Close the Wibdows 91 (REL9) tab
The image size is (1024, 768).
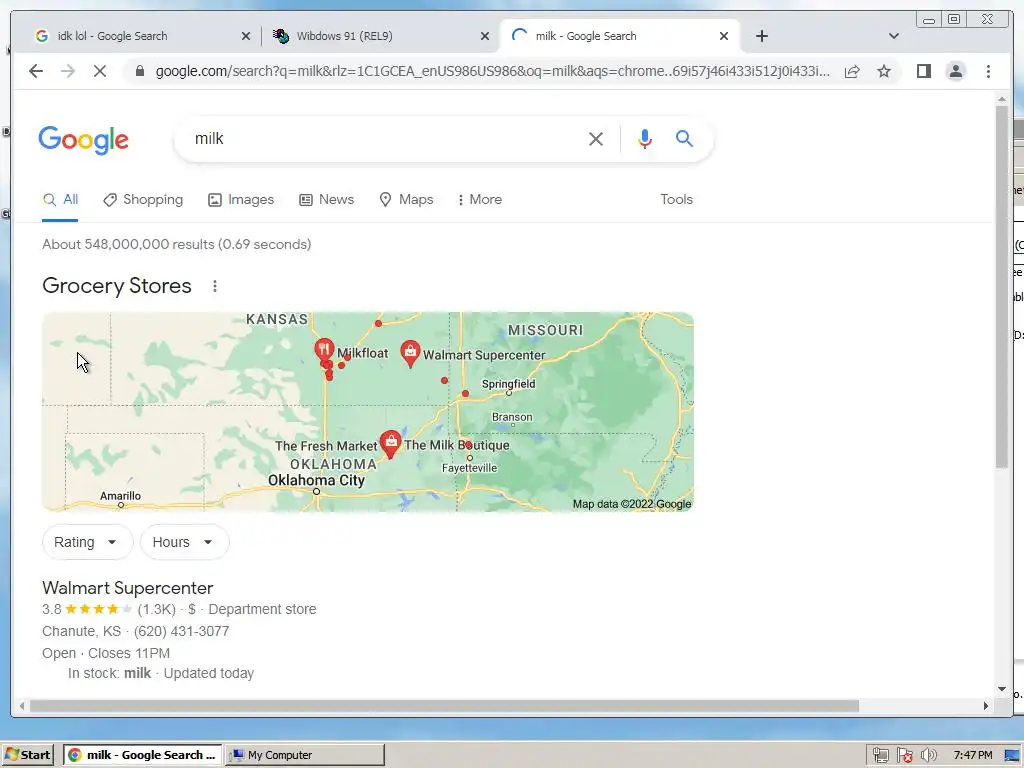coord(485,36)
